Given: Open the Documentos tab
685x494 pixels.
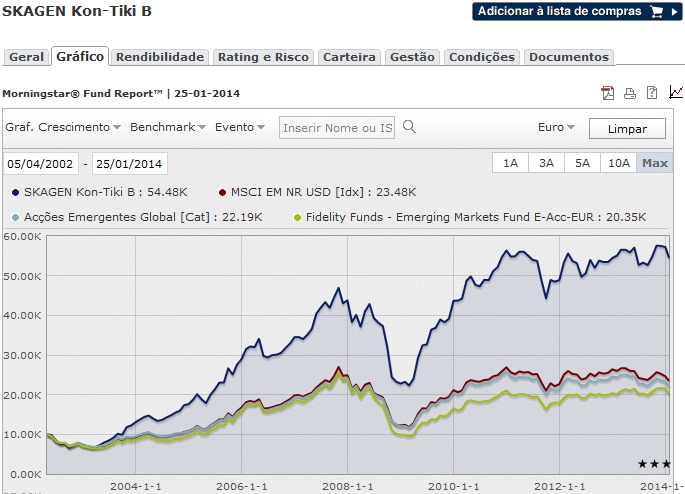Looking at the screenshot, I should [x=569, y=57].
